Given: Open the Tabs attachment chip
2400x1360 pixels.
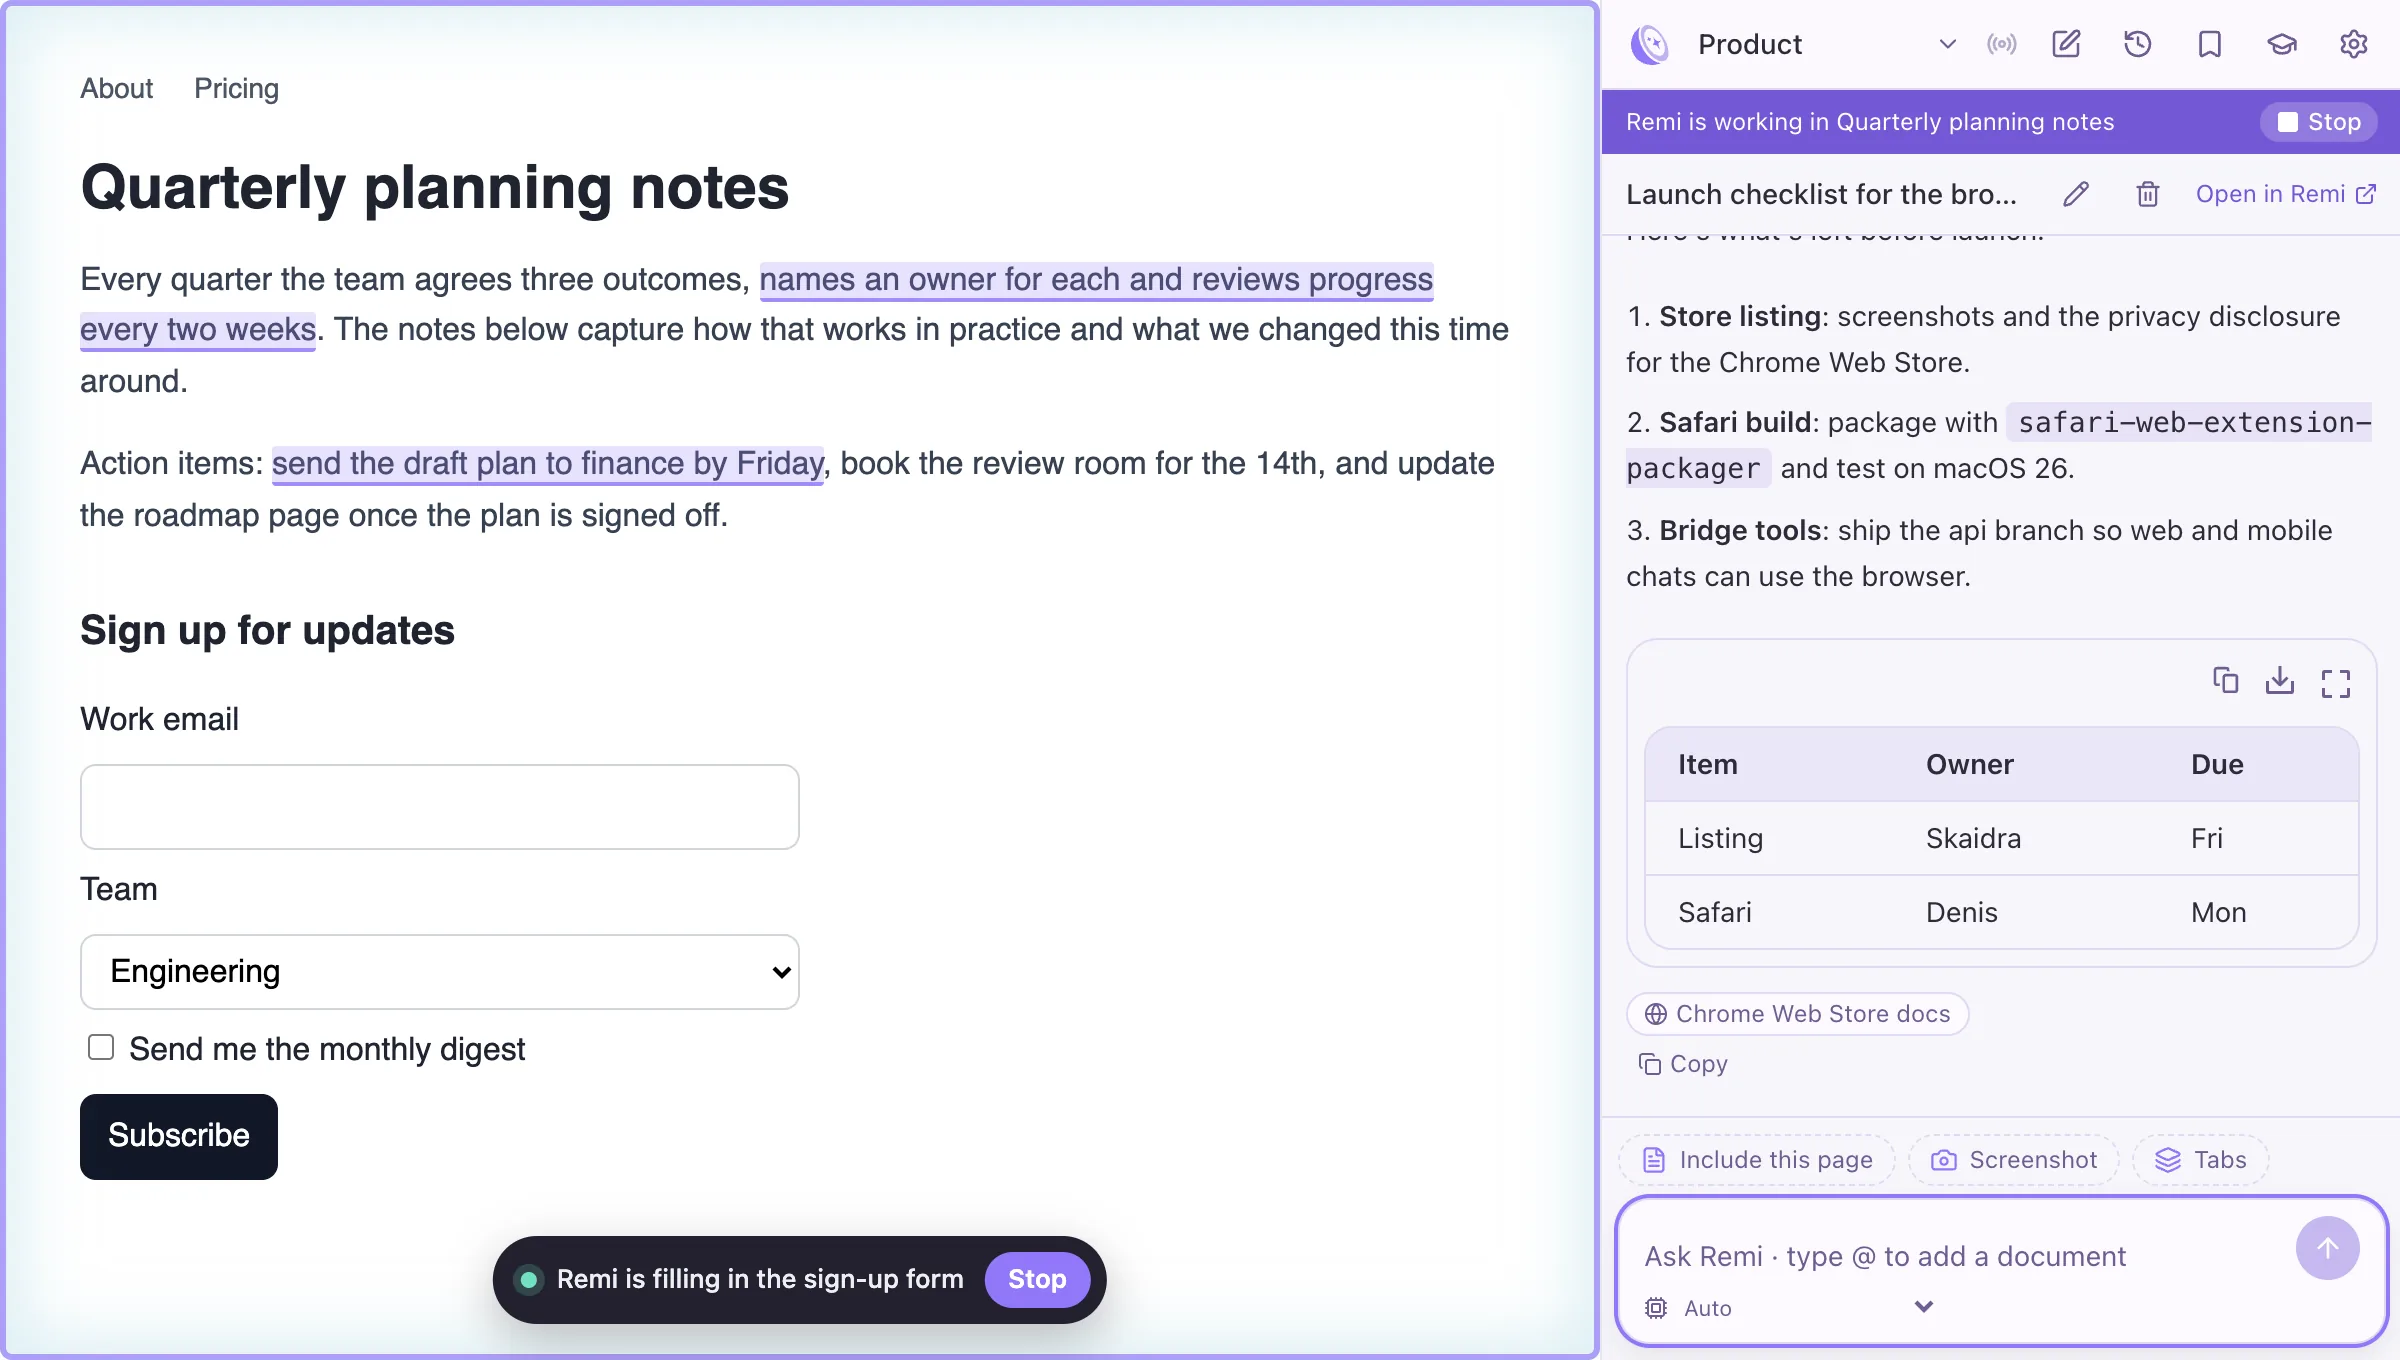Looking at the screenshot, I should [x=2200, y=1160].
